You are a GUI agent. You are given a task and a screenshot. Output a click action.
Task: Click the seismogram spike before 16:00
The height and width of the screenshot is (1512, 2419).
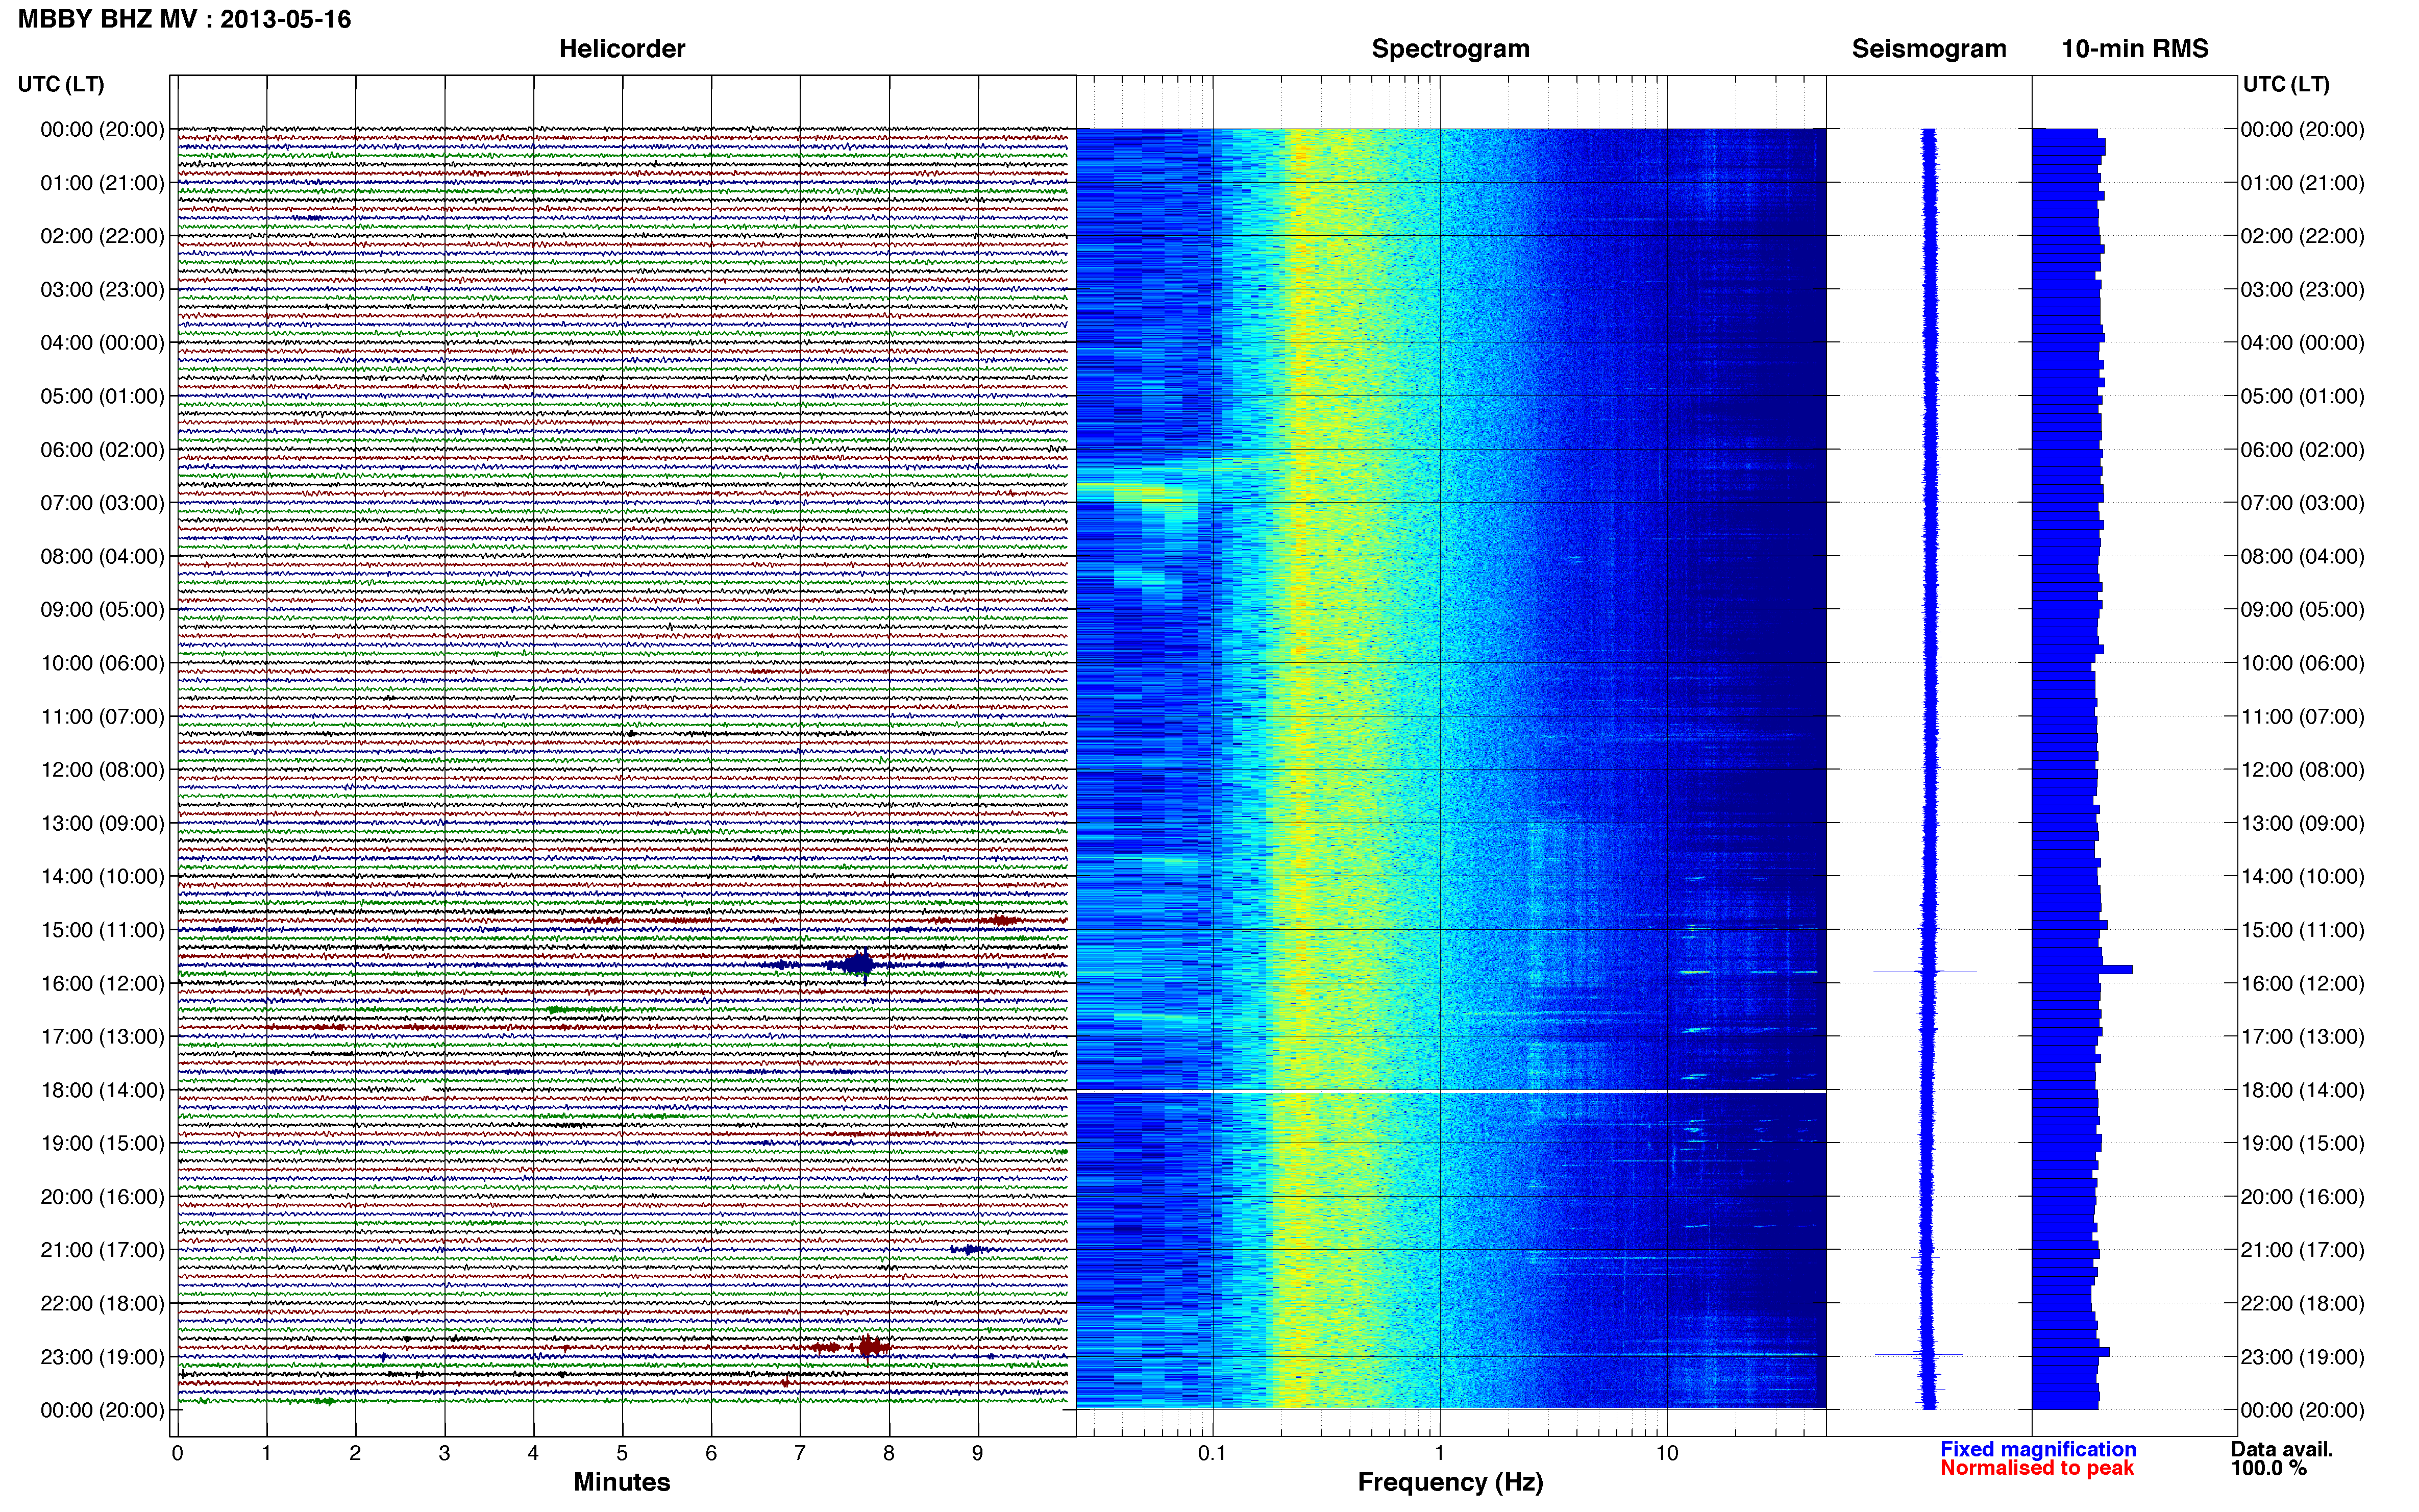1925,971
